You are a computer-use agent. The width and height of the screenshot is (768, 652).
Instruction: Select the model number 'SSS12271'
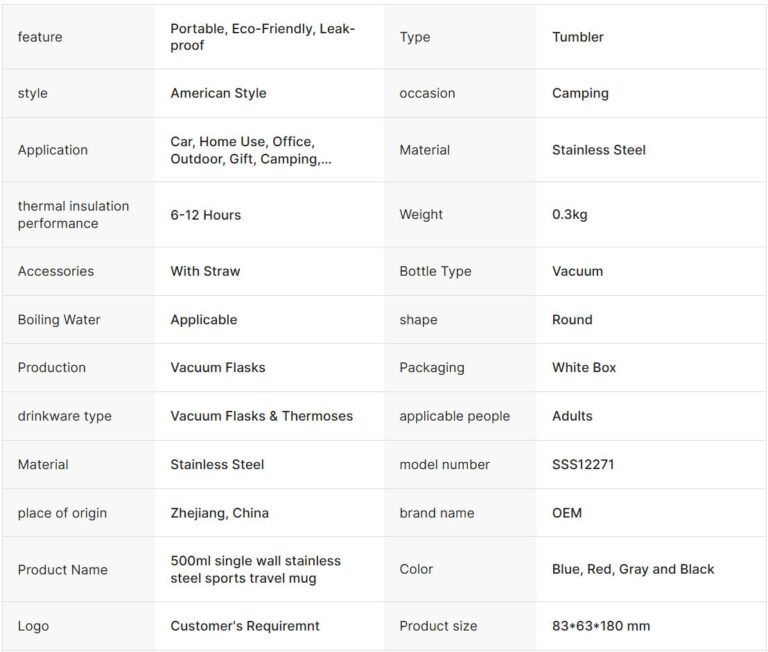tap(583, 464)
